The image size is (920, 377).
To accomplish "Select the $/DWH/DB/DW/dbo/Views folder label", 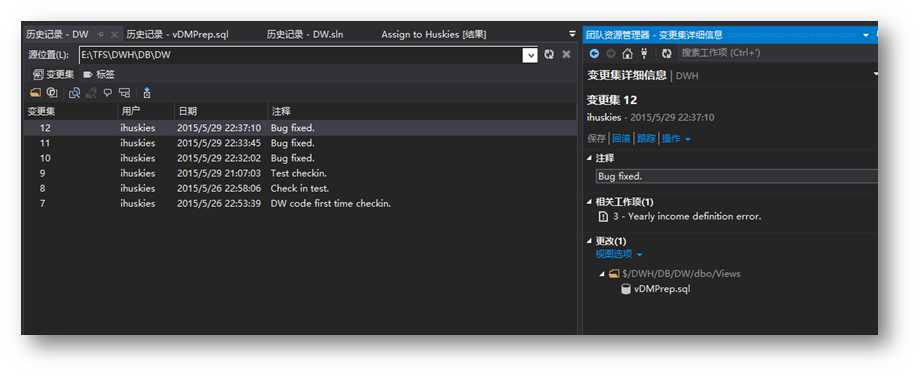I will coord(682,274).
